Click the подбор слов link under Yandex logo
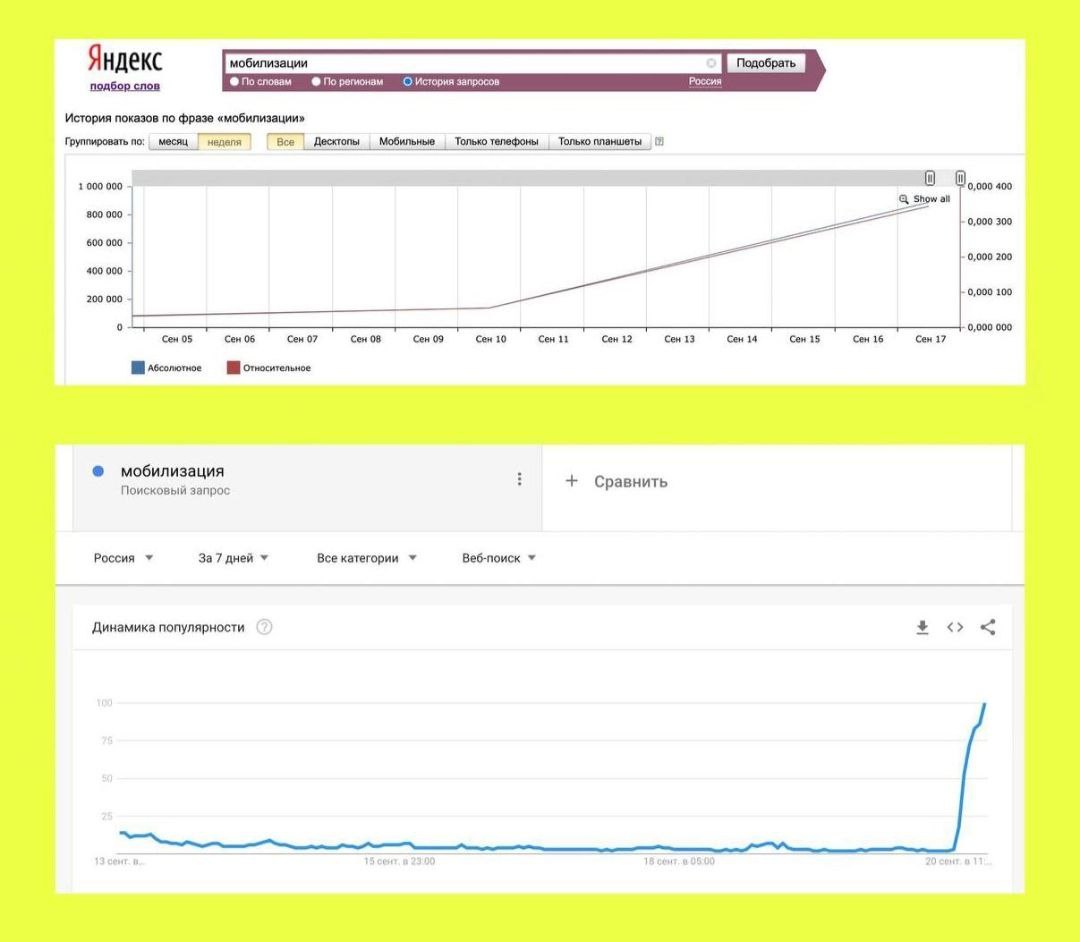This screenshot has height=942, width=1080. tap(124, 86)
